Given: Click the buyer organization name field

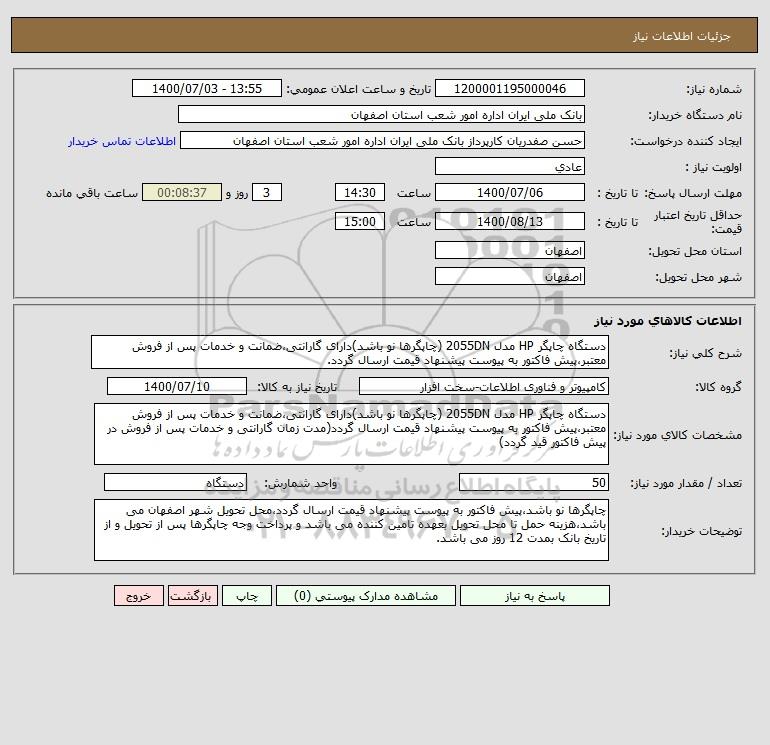Looking at the screenshot, I should [x=381, y=114].
